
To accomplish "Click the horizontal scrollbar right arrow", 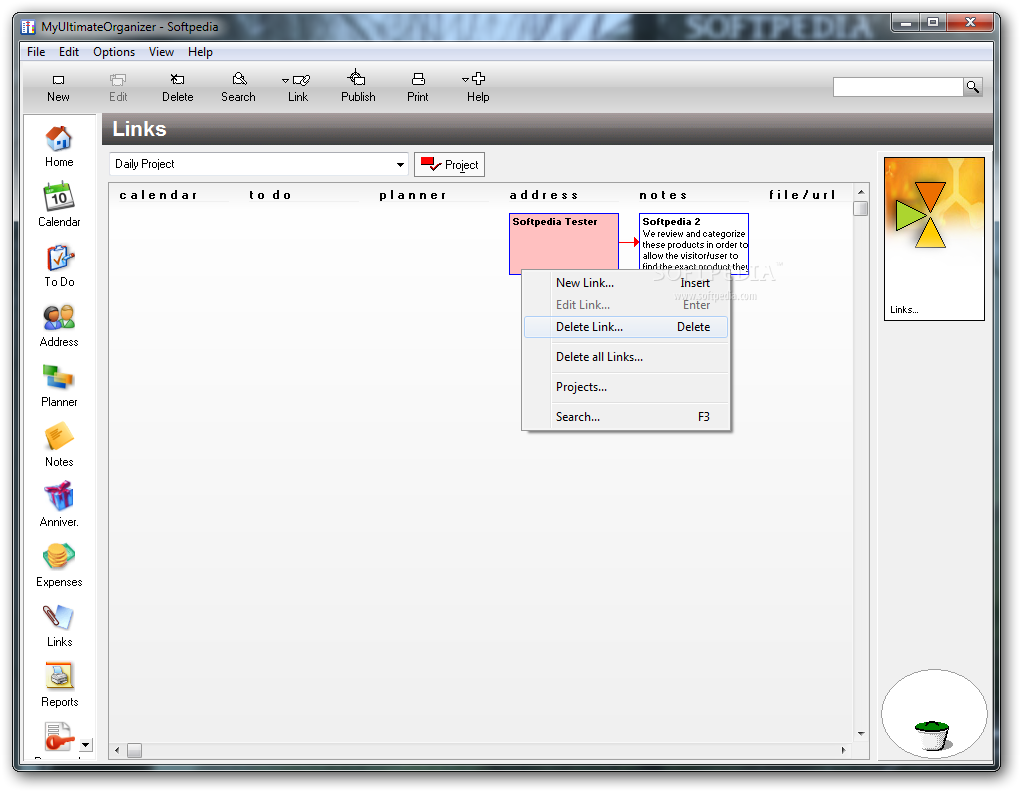I will (x=844, y=750).
